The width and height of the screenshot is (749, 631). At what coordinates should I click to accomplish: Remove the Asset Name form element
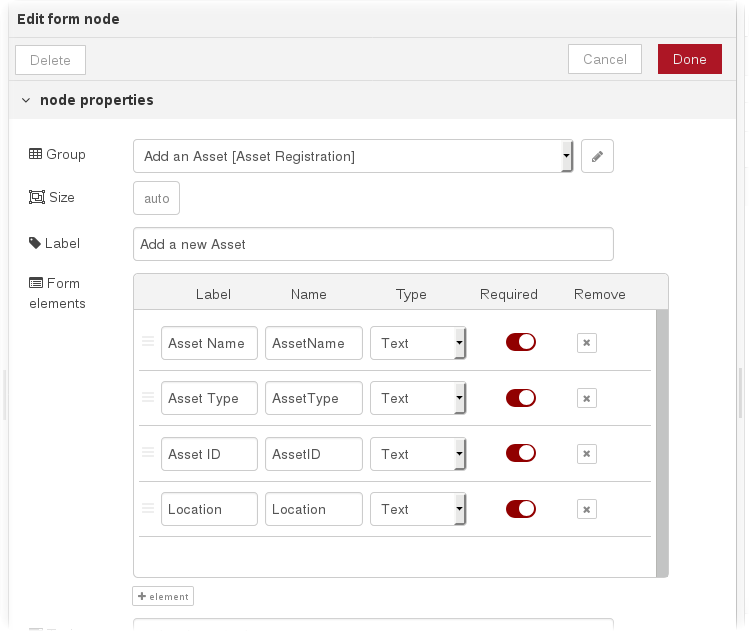coord(587,343)
